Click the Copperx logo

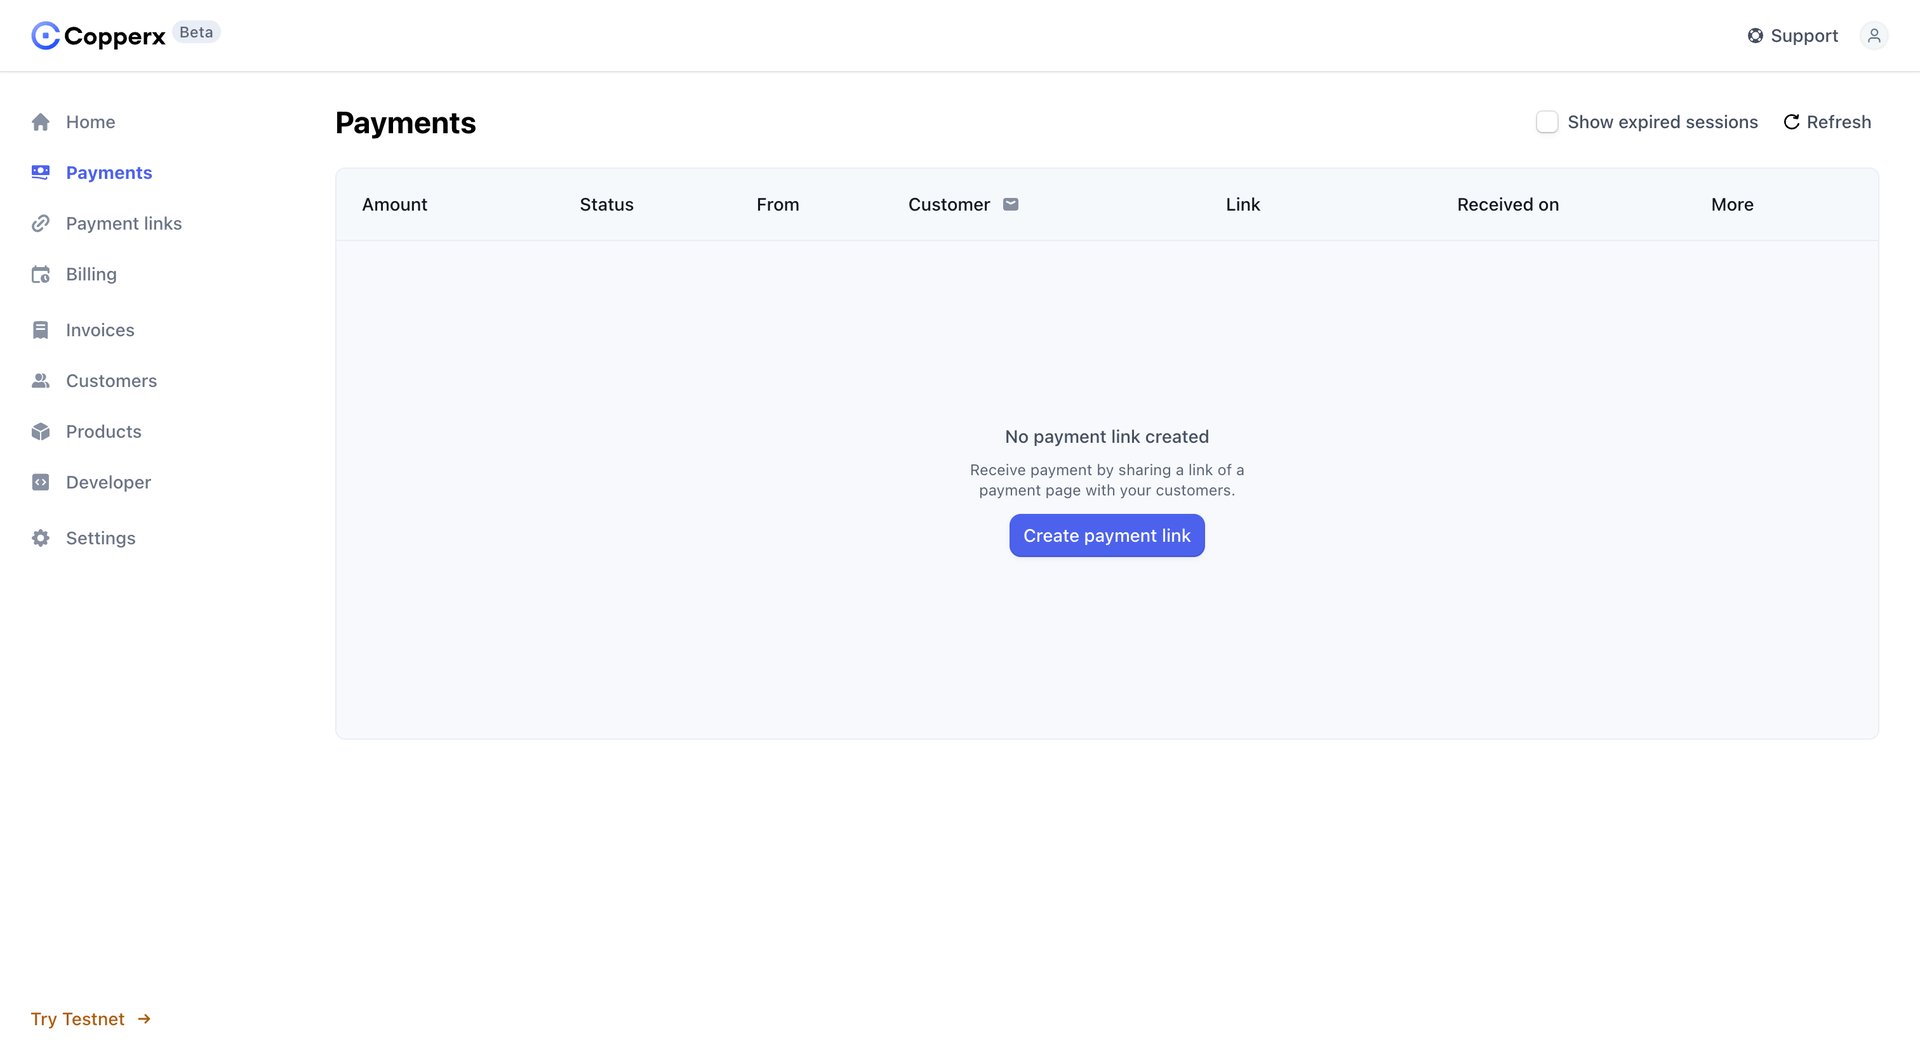97,35
